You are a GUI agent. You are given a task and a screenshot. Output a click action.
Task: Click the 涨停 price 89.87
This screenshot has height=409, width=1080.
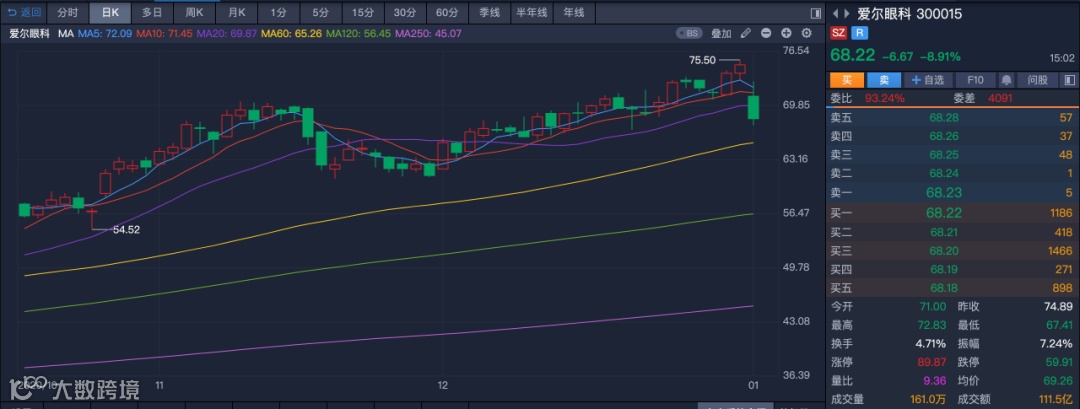931,362
